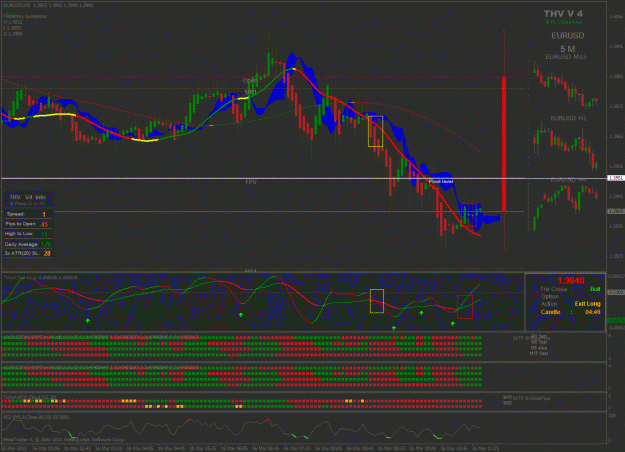Click the 16 Mar 02:05 time axis label
This screenshot has width=625, height=452.
(x=46, y=448)
